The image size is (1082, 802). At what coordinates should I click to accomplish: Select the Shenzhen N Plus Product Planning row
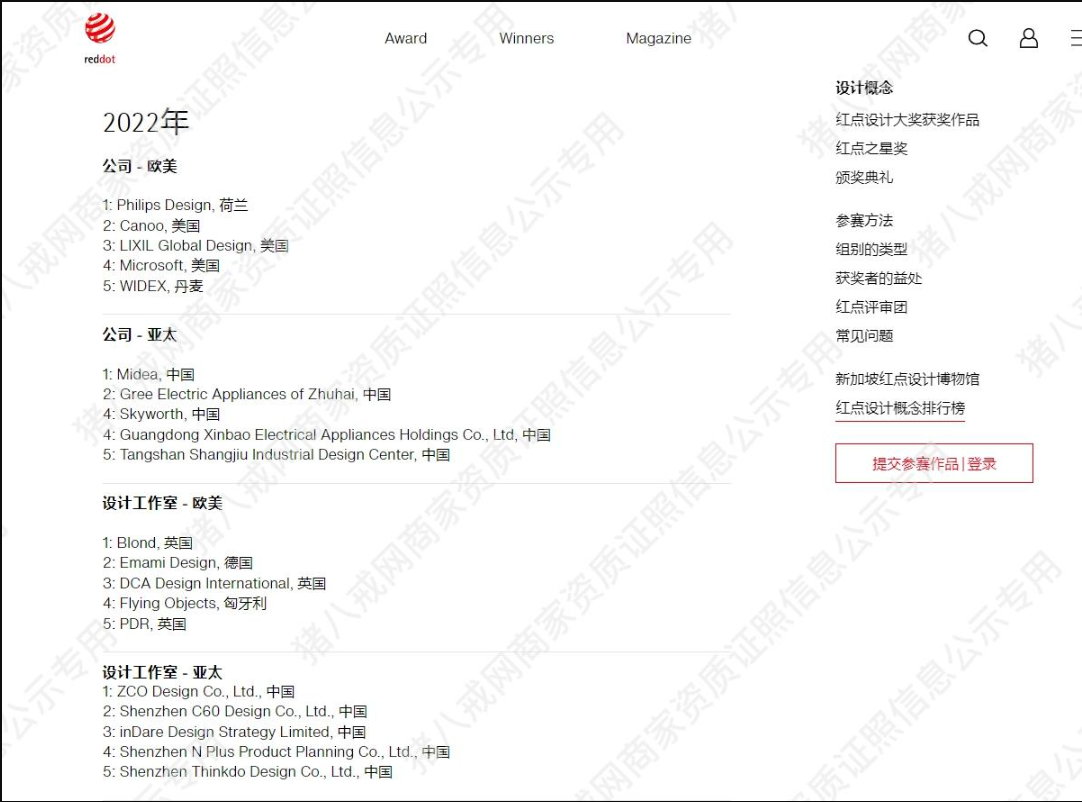pyautogui.click(x=276, y=752)
